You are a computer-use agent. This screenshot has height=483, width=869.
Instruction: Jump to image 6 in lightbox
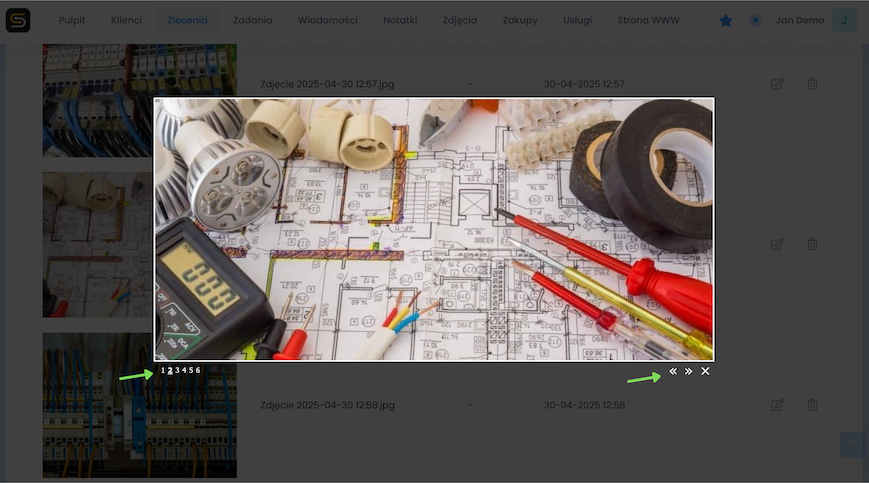click(198, 370)
